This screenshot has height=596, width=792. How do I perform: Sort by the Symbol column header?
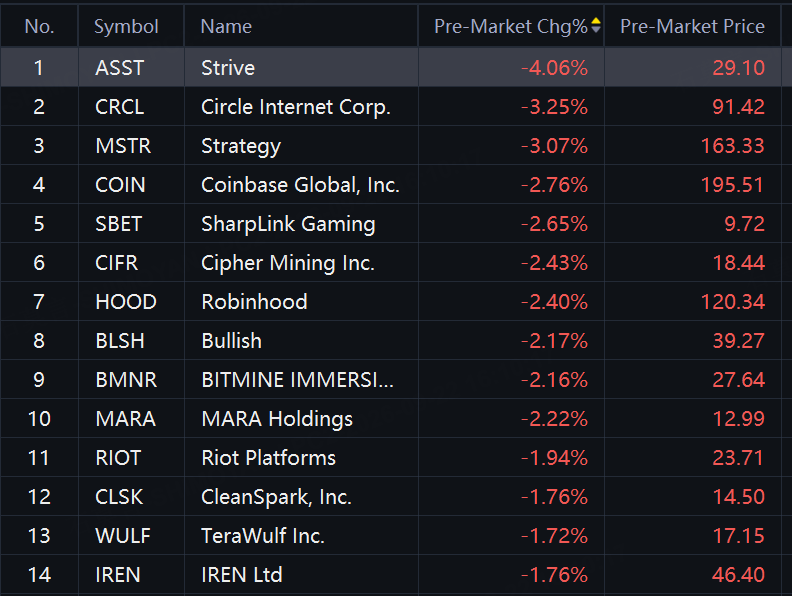(x=126, y=26)
